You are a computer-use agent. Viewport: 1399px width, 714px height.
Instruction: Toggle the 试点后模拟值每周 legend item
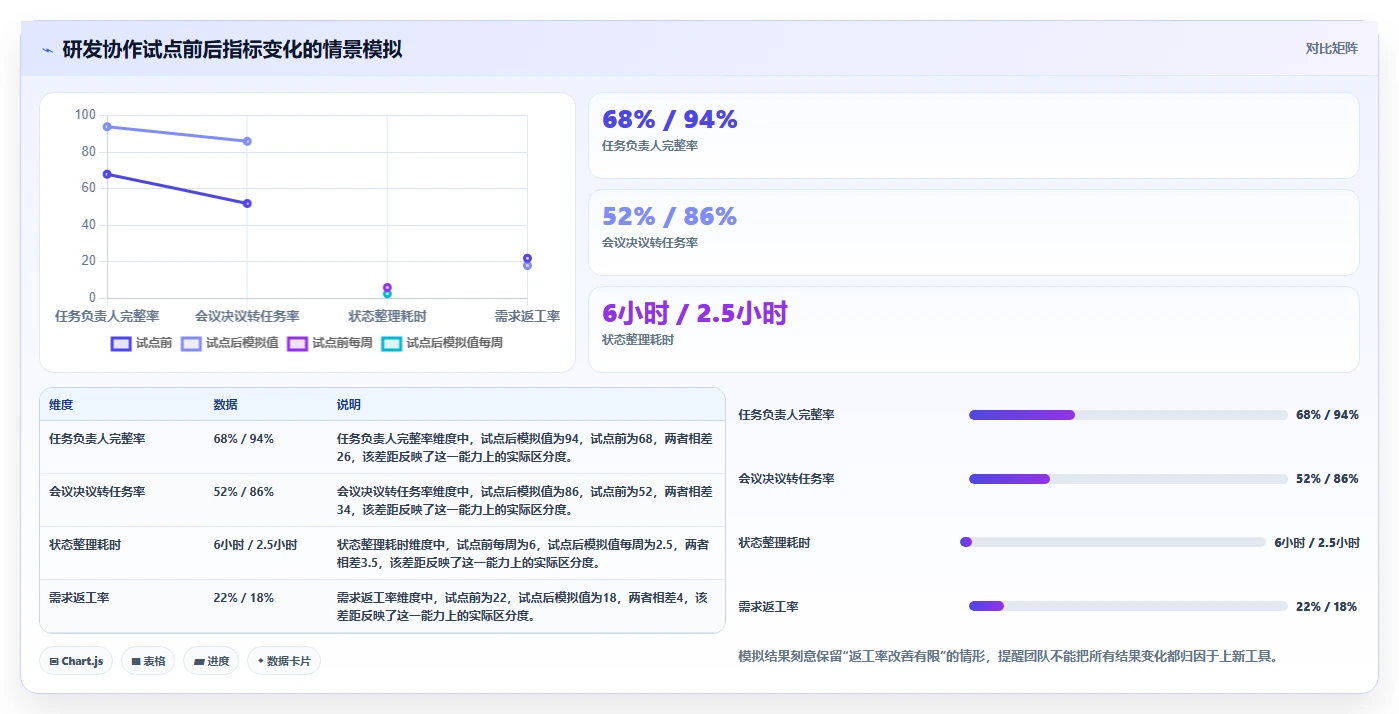441,343
